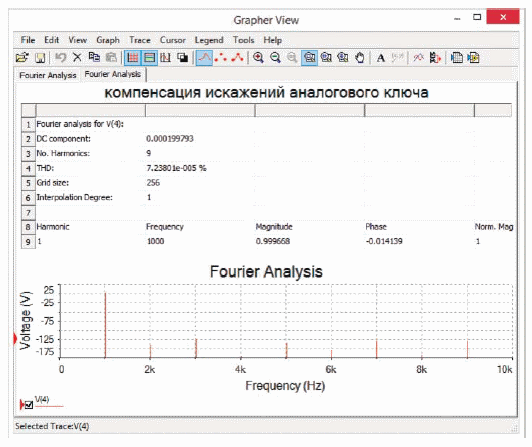This screenshot has height=447, width=532.
Task: Open the Legend menu
Action: pyautogui.click(x=209, y=40)
